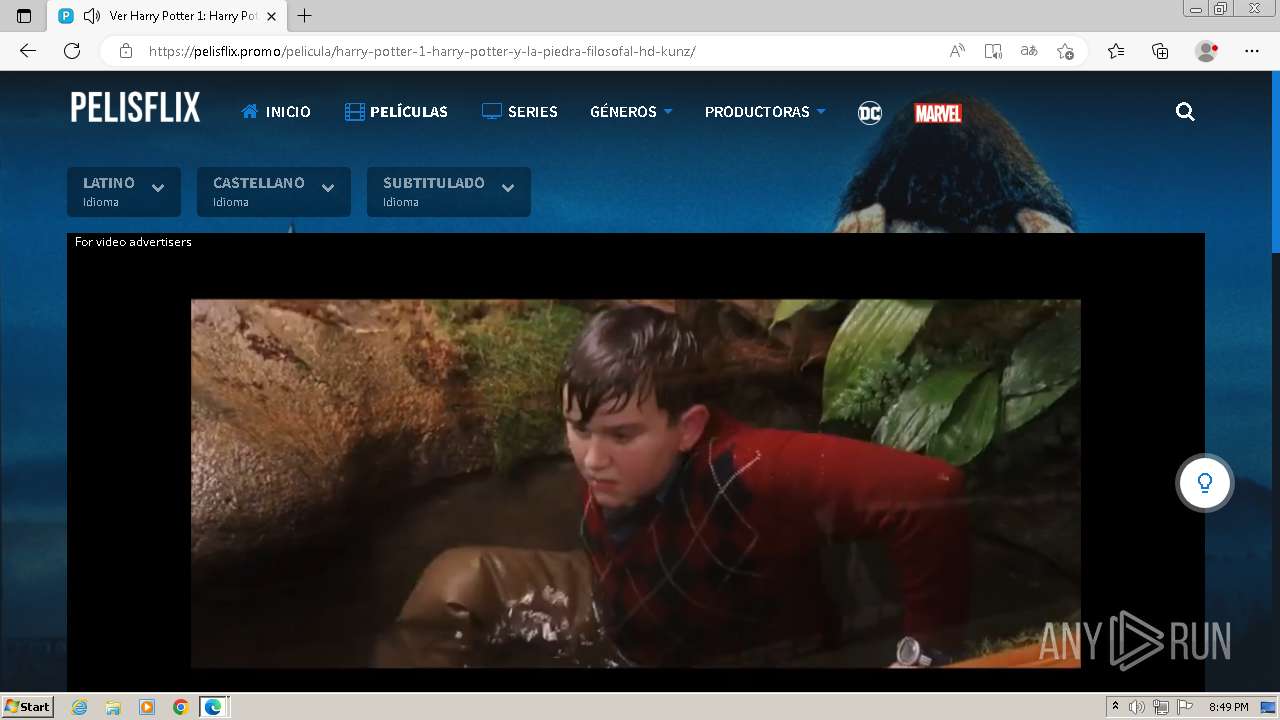
Task: Expand the CASTELLANO idioma dropdown
Action: [x=274, y=192]
